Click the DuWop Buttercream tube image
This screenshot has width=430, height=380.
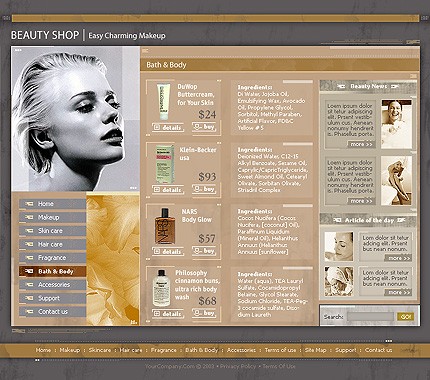coord(164,102)
